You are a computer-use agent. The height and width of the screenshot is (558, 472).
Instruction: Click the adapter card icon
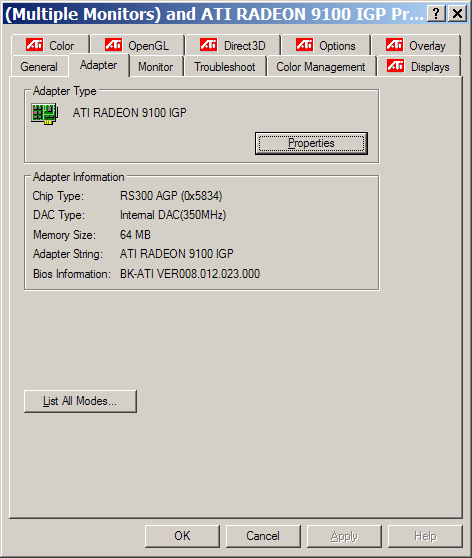pos(44,114)
